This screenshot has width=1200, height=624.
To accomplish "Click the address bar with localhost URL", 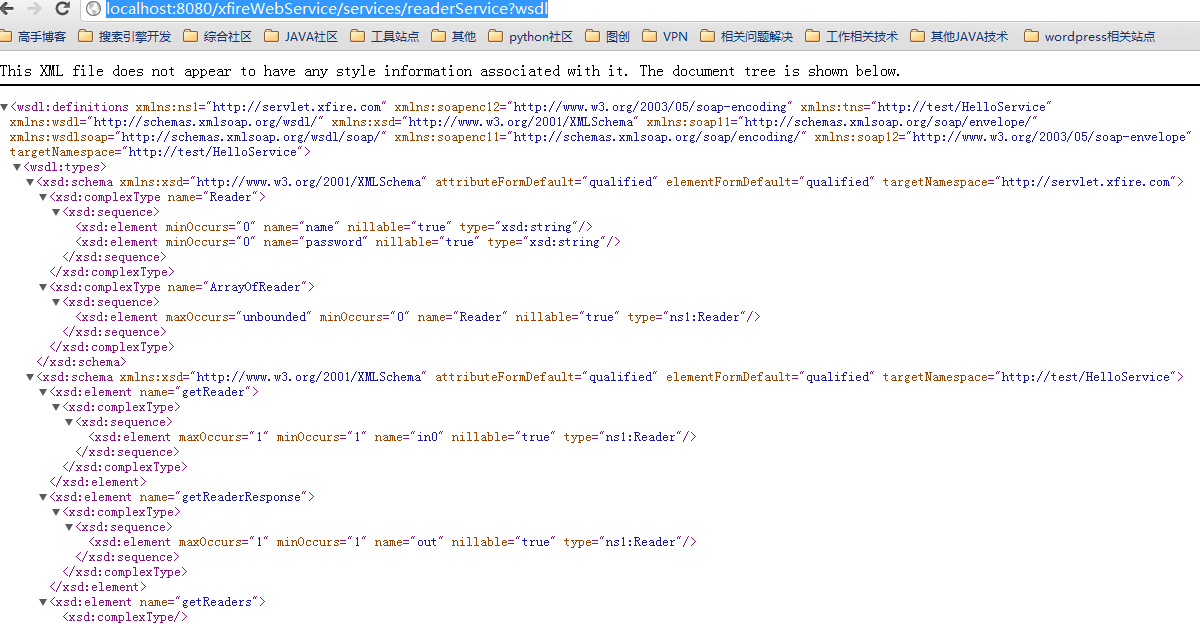I will pyautogui.click(x=640, y=9).
